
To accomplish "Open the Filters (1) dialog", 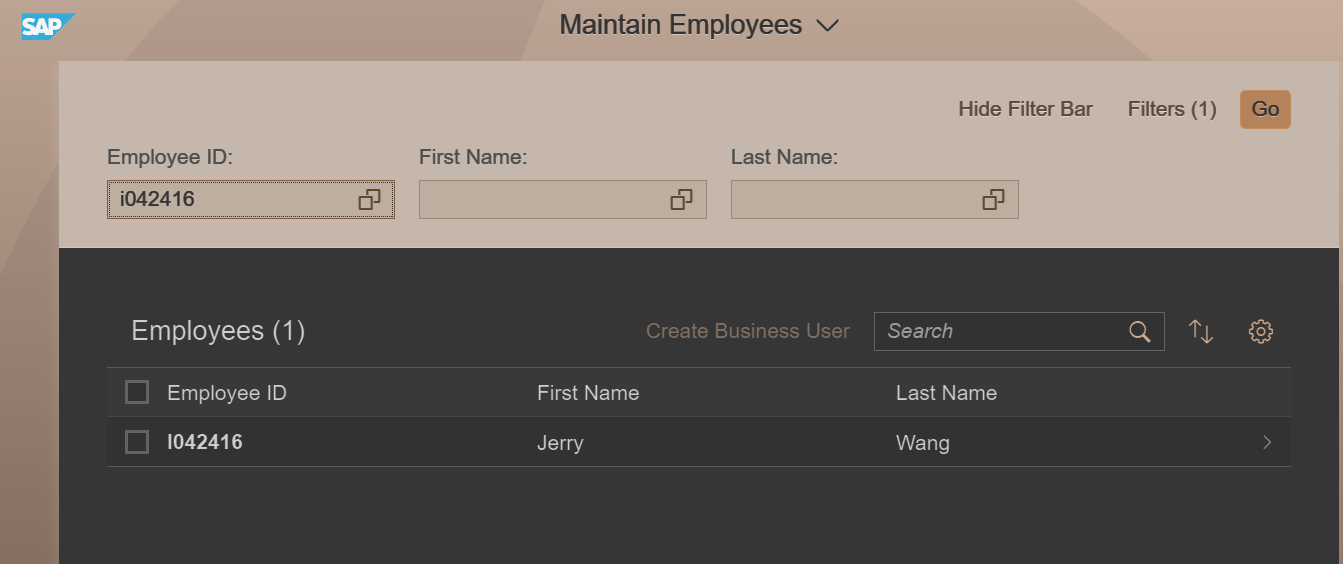I will [x=1172, y=109].
